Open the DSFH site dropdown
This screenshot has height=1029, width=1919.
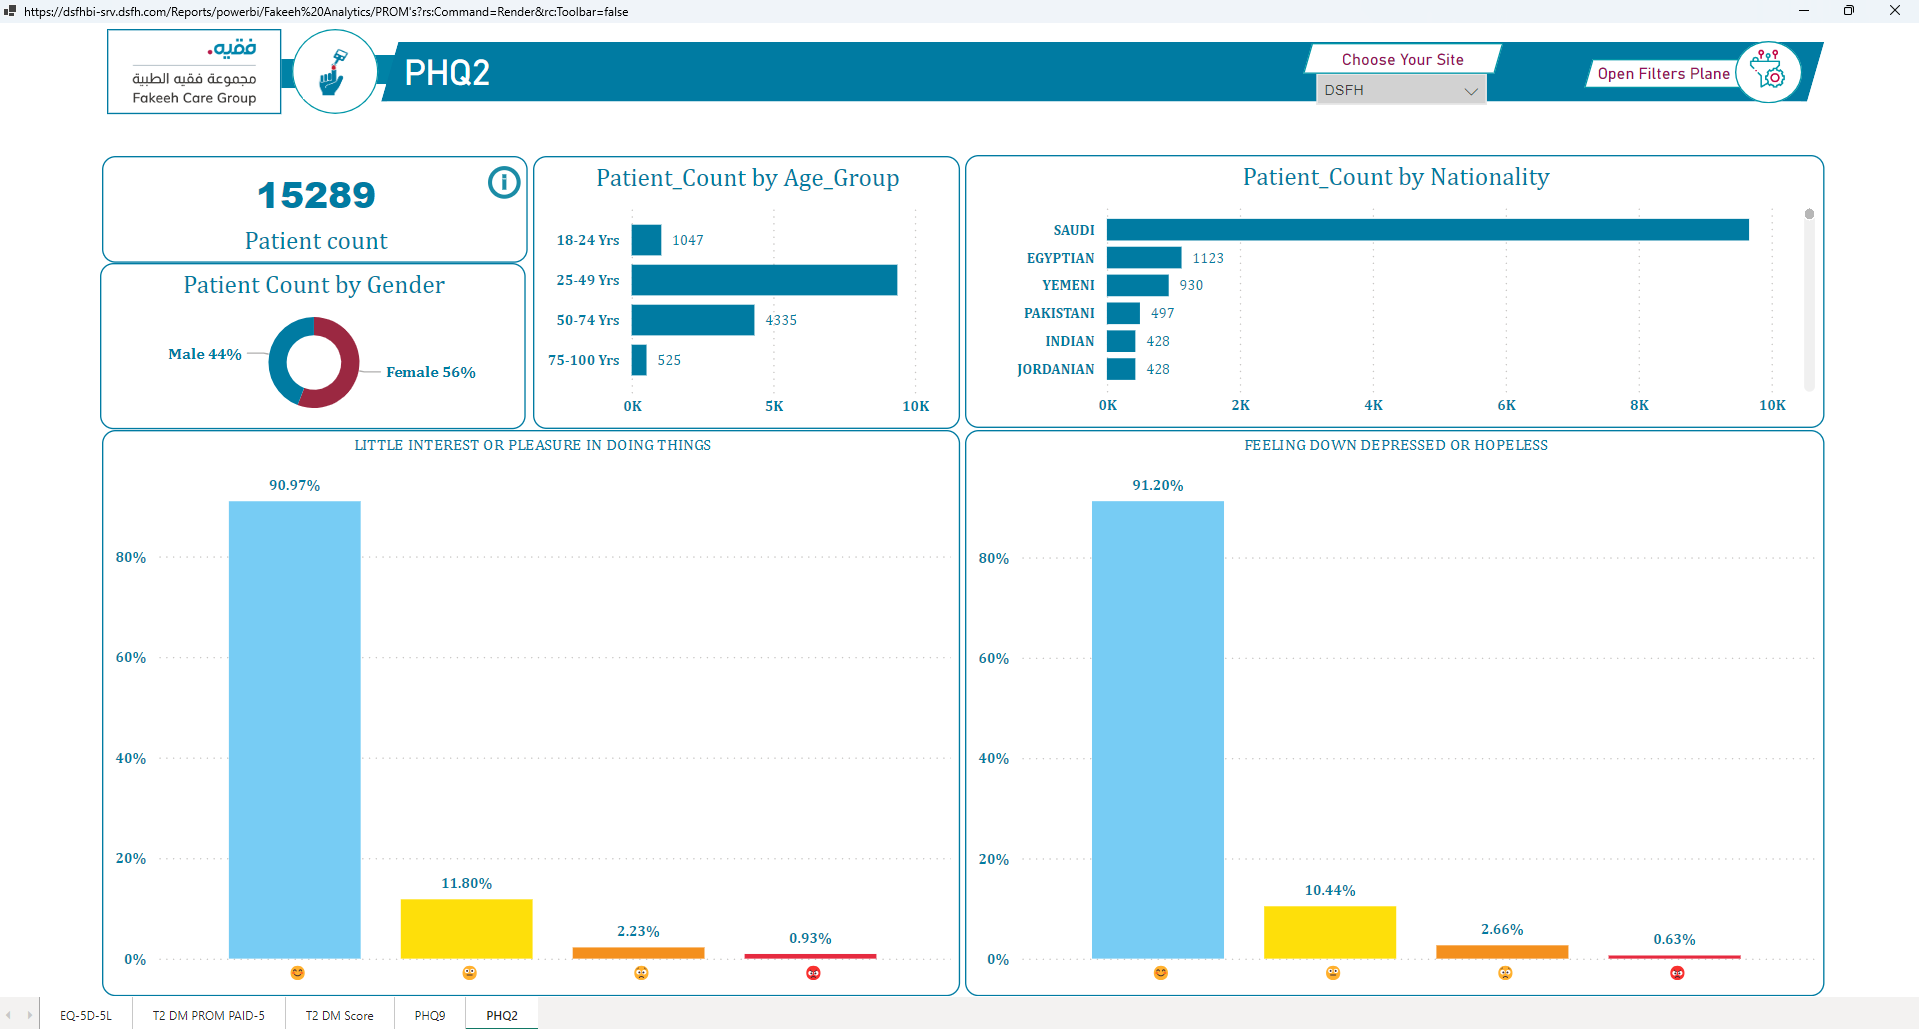[1400, 90]
